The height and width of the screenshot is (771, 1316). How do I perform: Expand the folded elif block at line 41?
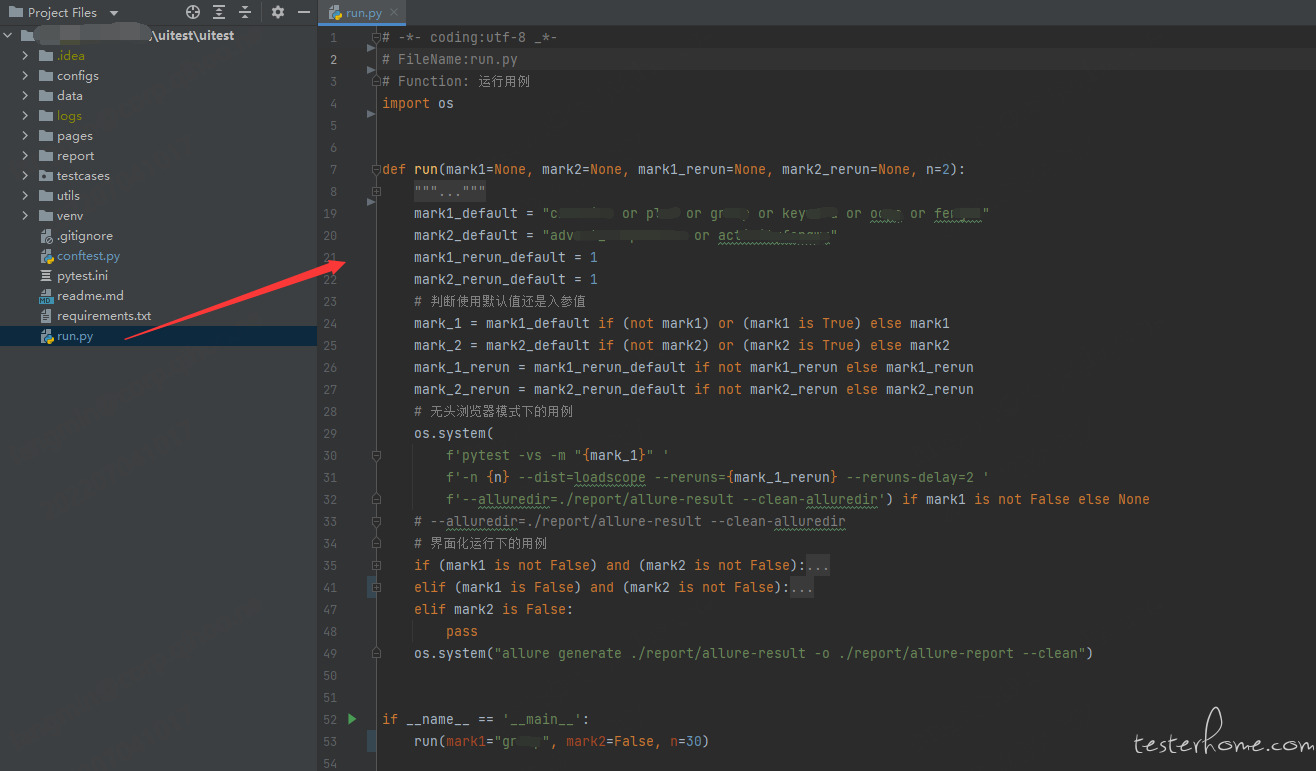(x=376, y=587)
